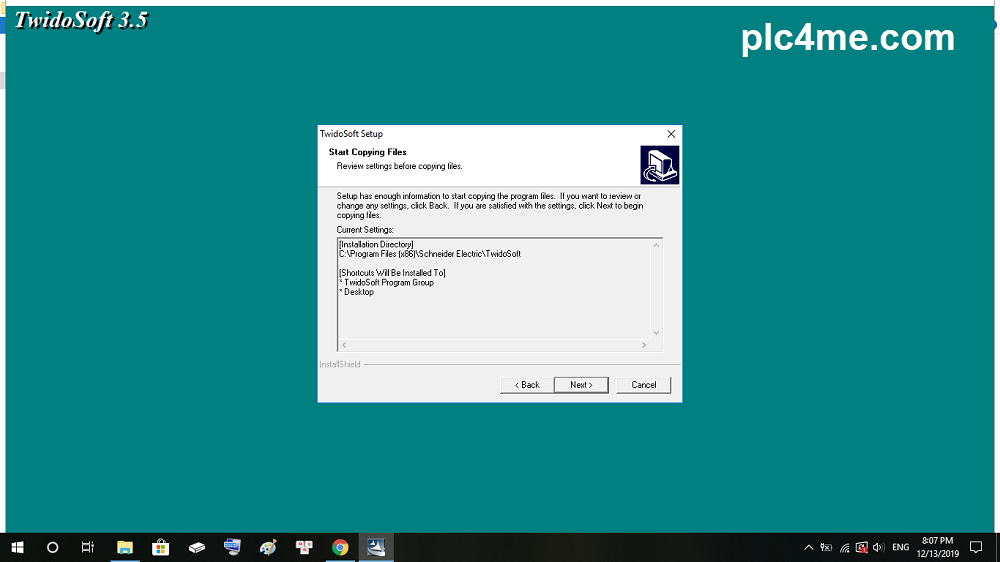Open the Windows Start menu
Viewport: 1000px width, 562px height.
coord(17,547)
